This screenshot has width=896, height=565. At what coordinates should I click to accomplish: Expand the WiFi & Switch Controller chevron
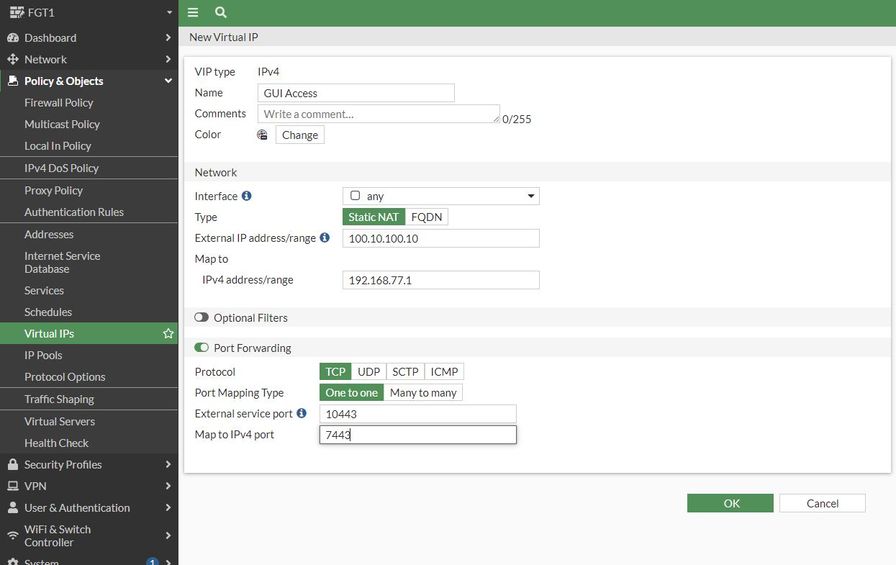click(168, 535)
